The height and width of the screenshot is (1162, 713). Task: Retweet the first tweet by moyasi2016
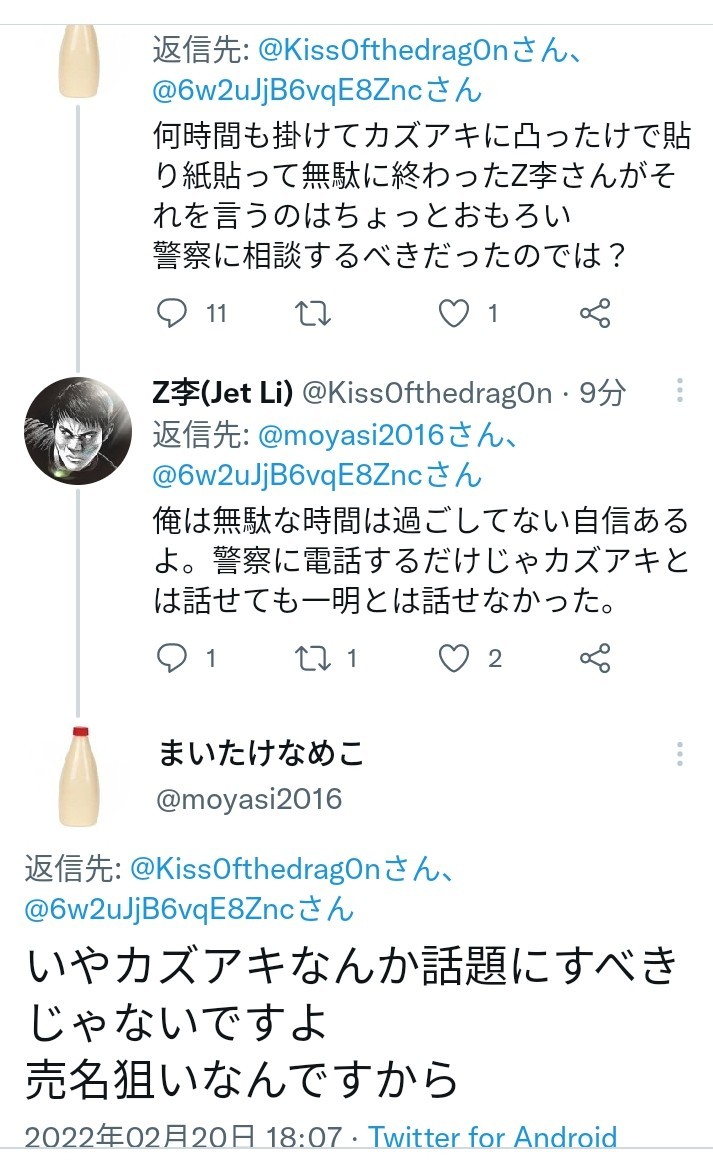[x=314, y=314]
